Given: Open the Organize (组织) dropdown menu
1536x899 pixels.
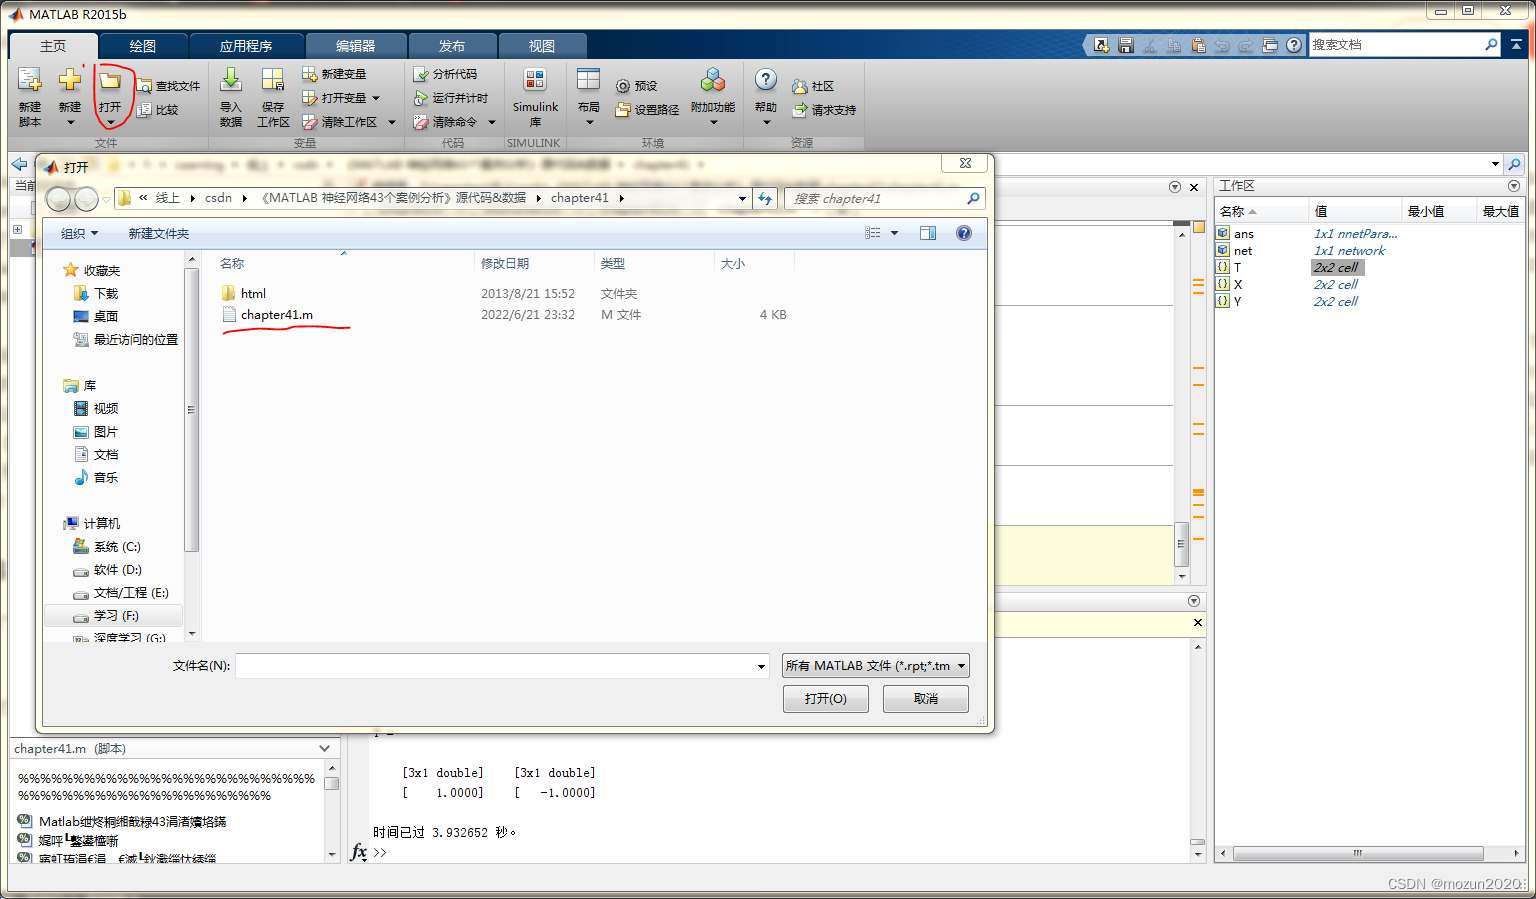Looking at the screenshot, I should click(80, 233).
